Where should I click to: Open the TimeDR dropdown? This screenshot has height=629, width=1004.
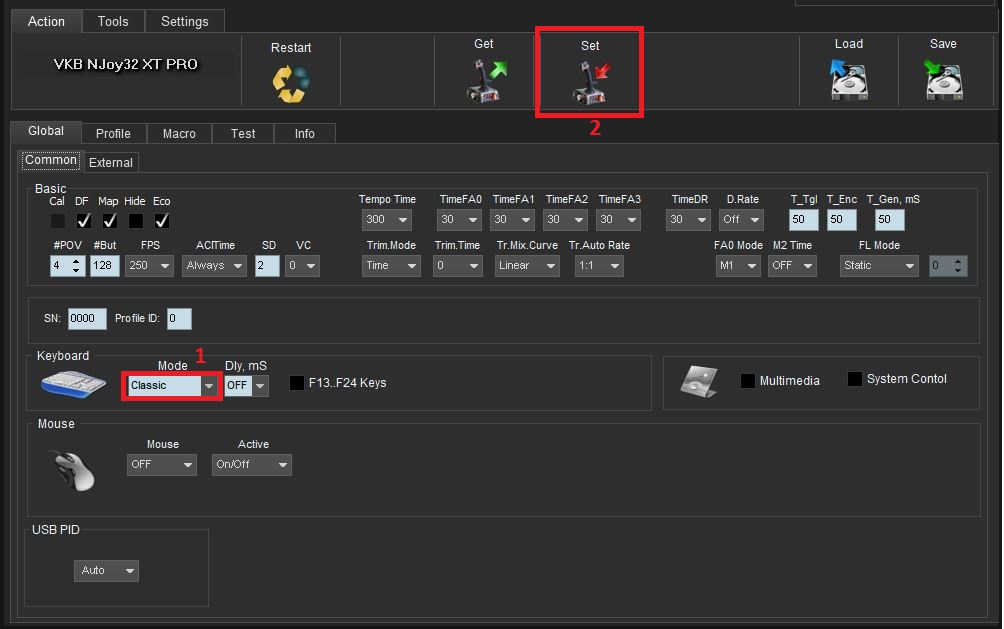(688, 220)
